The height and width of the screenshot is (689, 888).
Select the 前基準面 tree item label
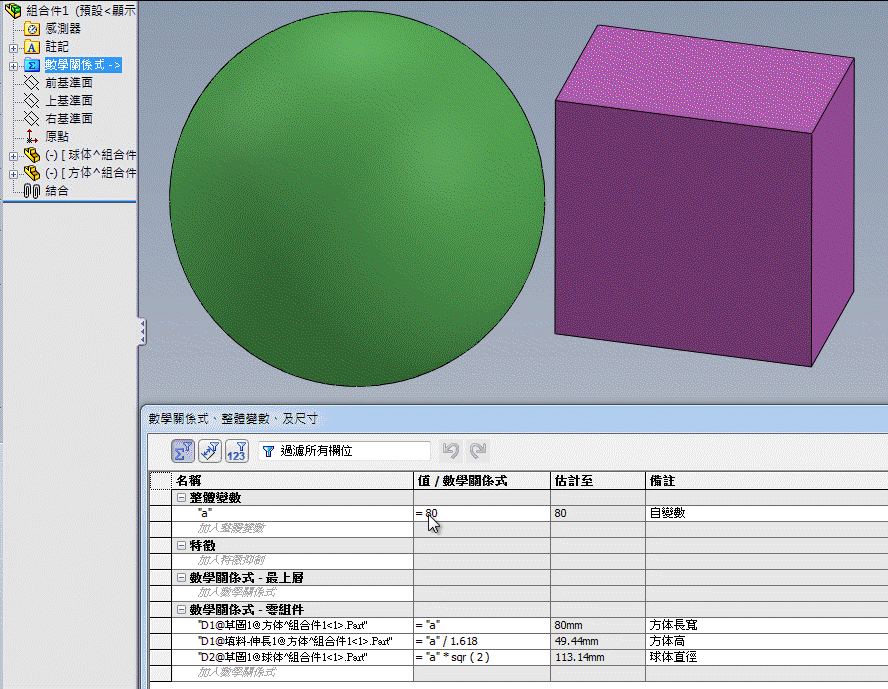click(x=69, y=83)
